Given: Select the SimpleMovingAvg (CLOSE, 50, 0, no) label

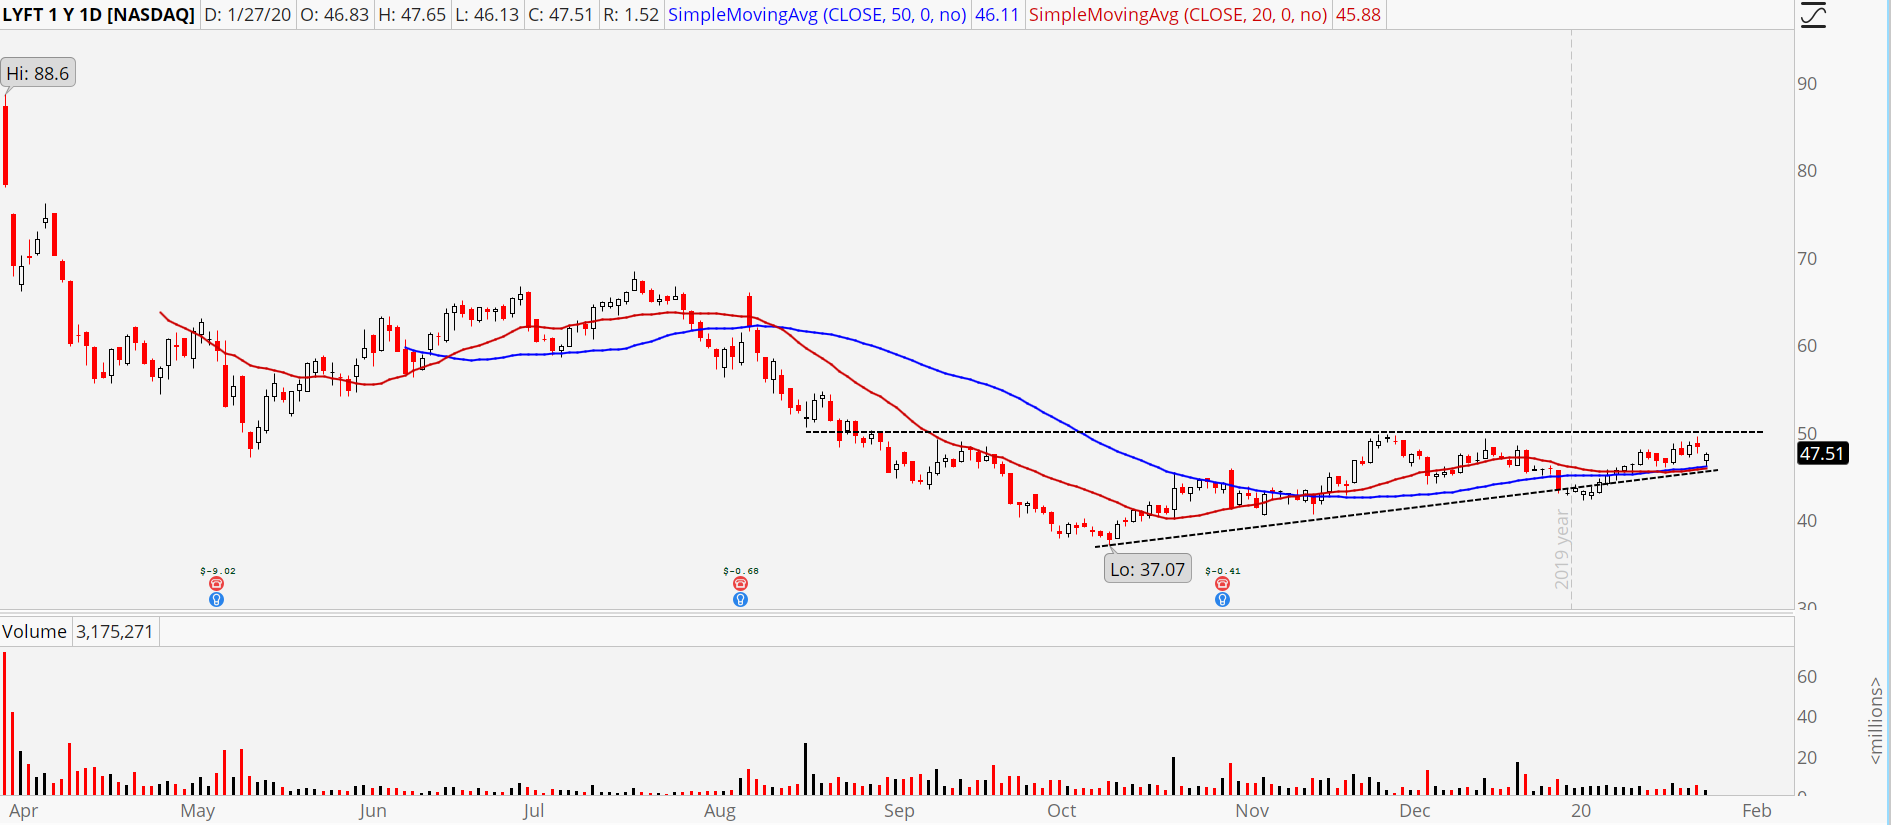Looking at the screenshot, I should [x=817, y=15].
